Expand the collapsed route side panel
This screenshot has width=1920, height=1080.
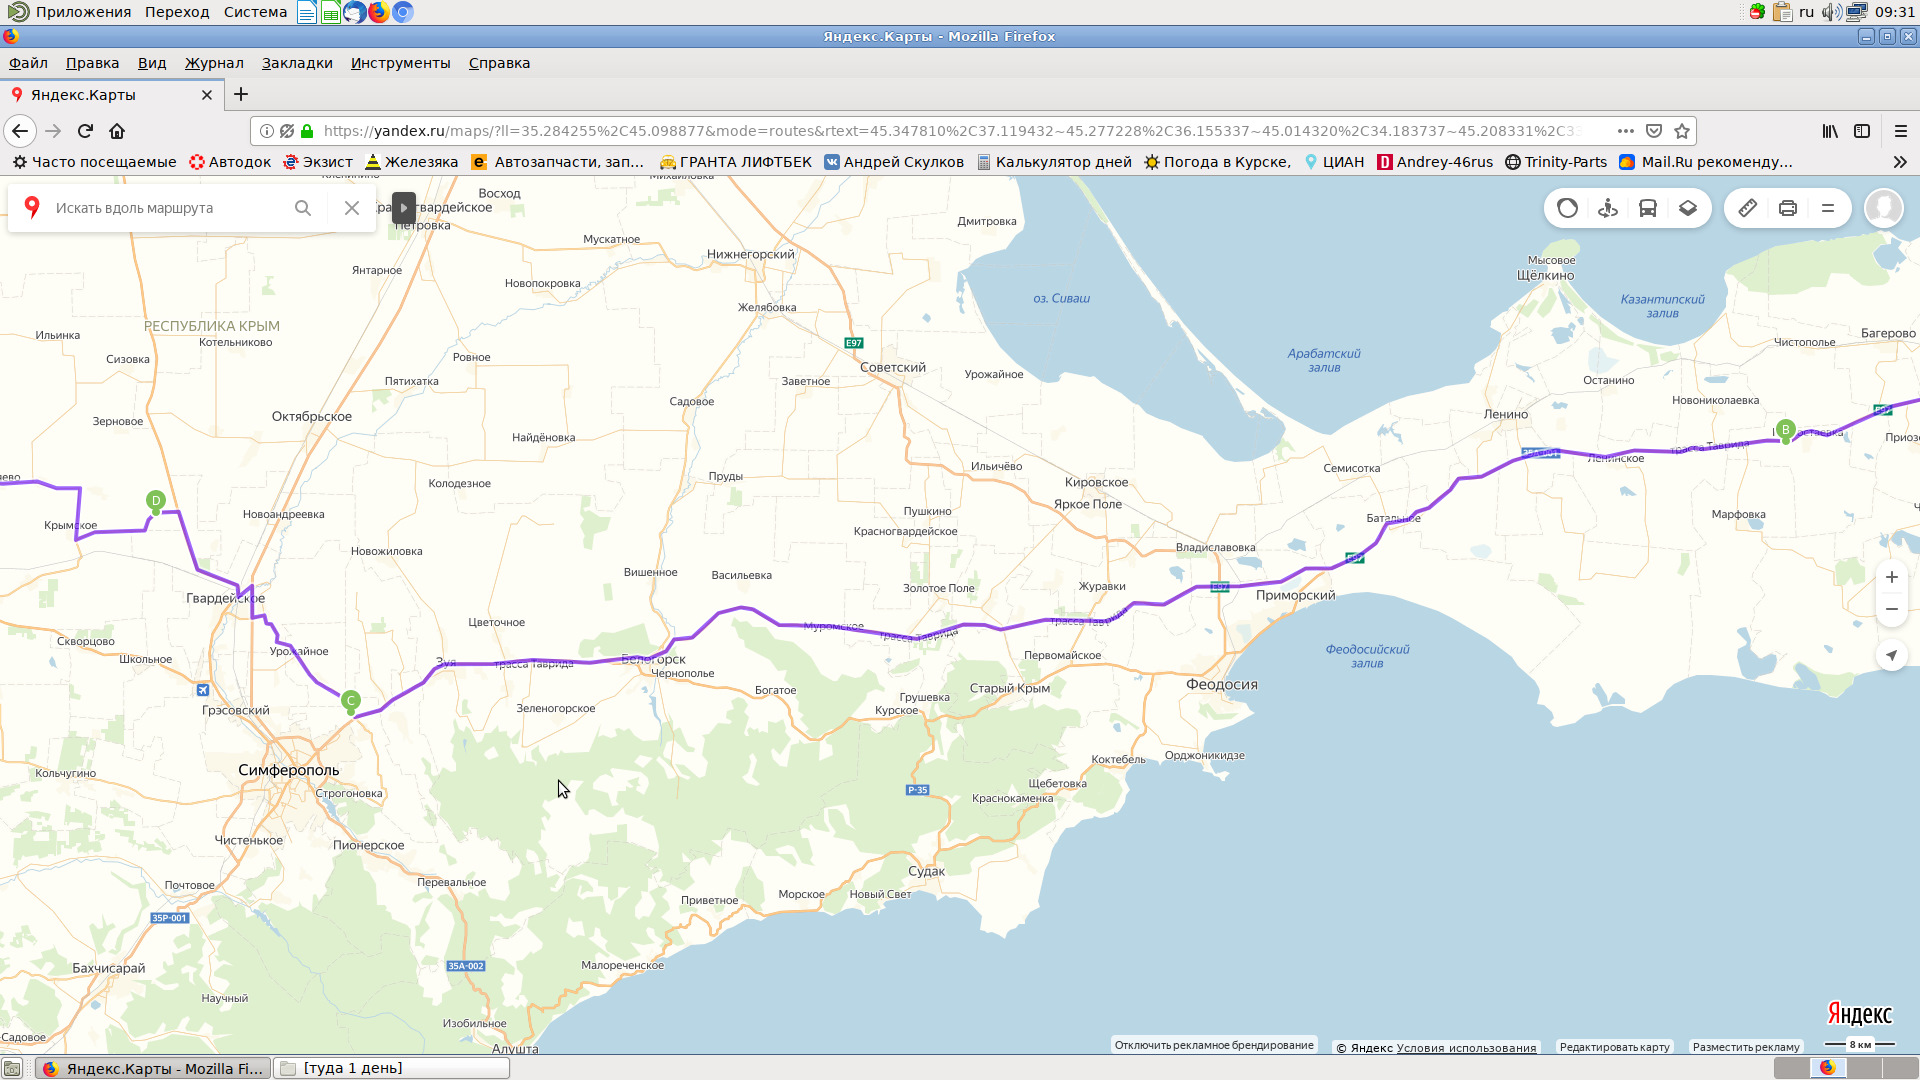[404, 208]
